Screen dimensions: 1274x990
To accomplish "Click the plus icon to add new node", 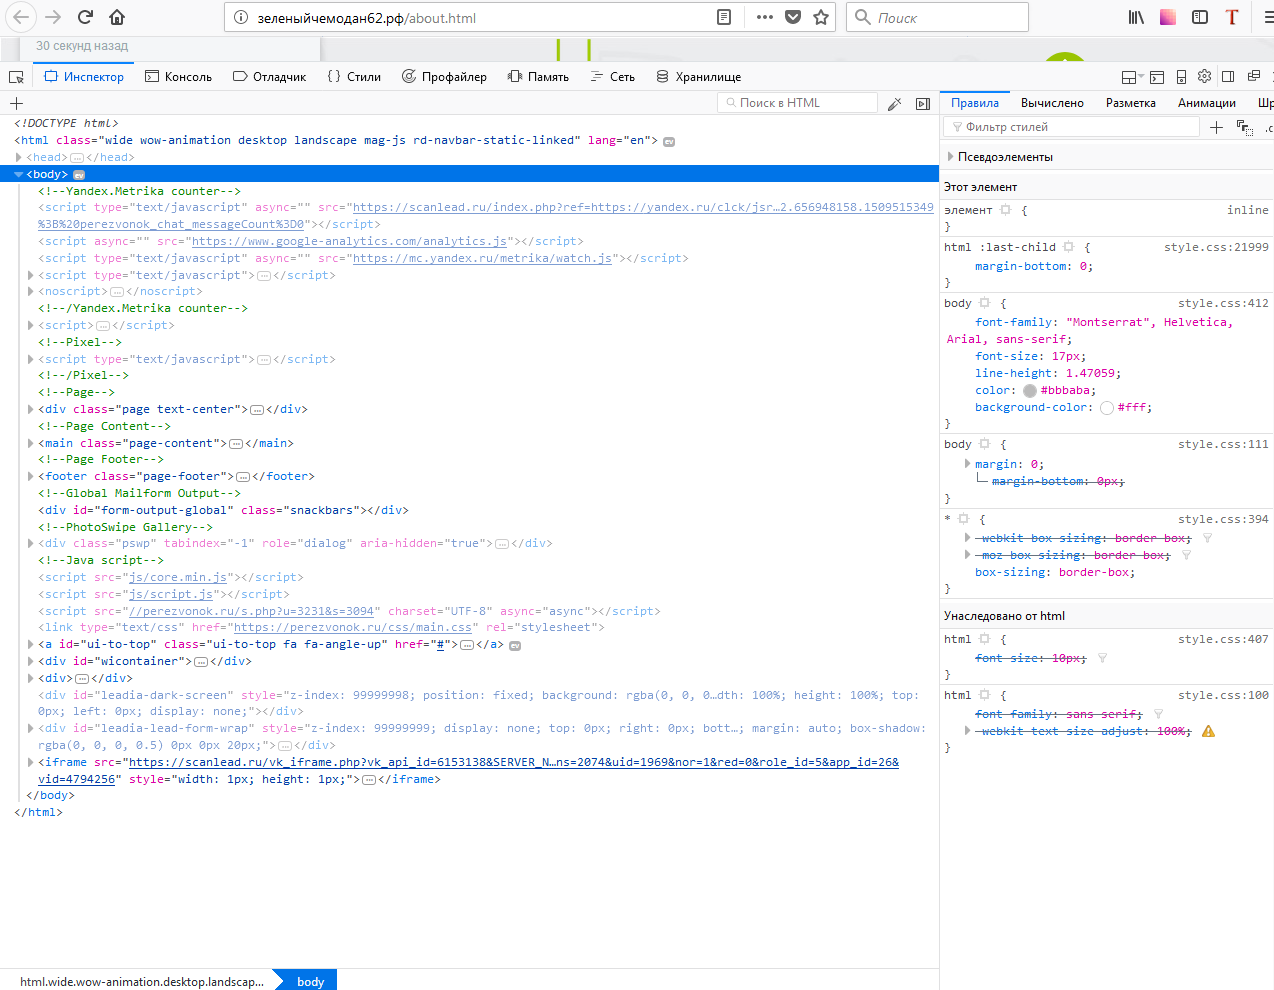I will pos(16,103).
